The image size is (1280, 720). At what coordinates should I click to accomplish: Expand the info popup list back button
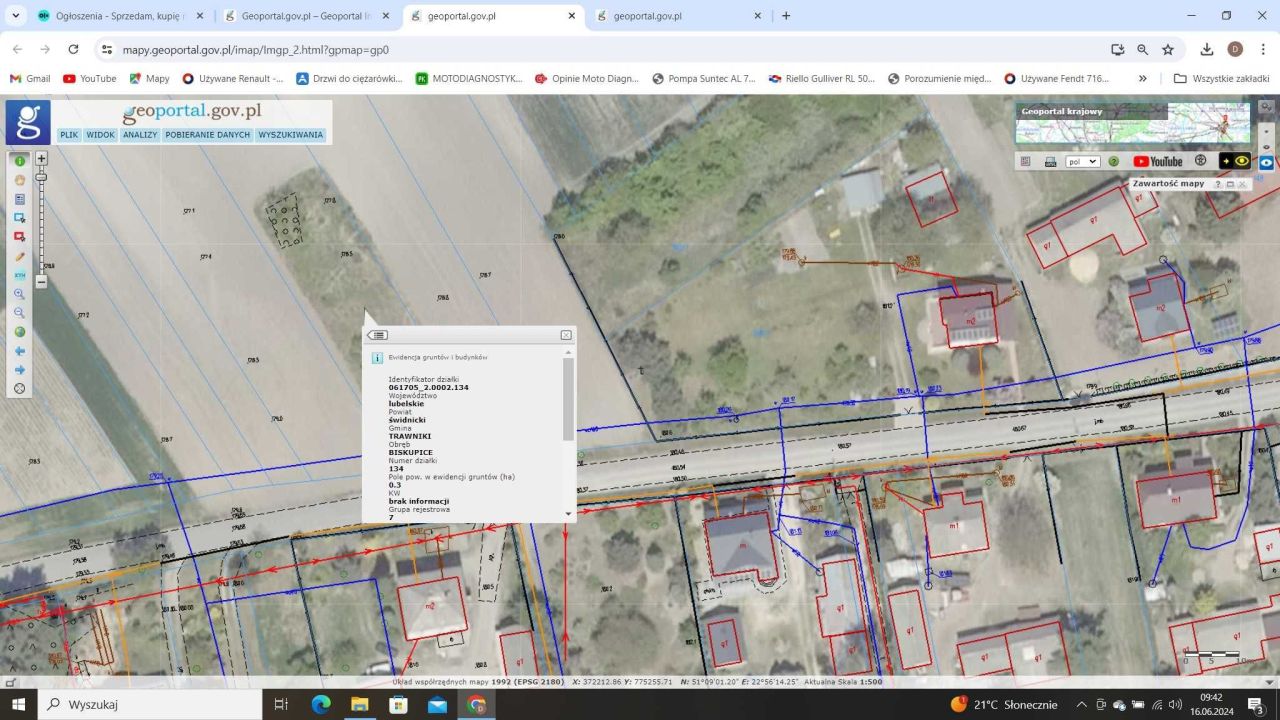[378, 335]
